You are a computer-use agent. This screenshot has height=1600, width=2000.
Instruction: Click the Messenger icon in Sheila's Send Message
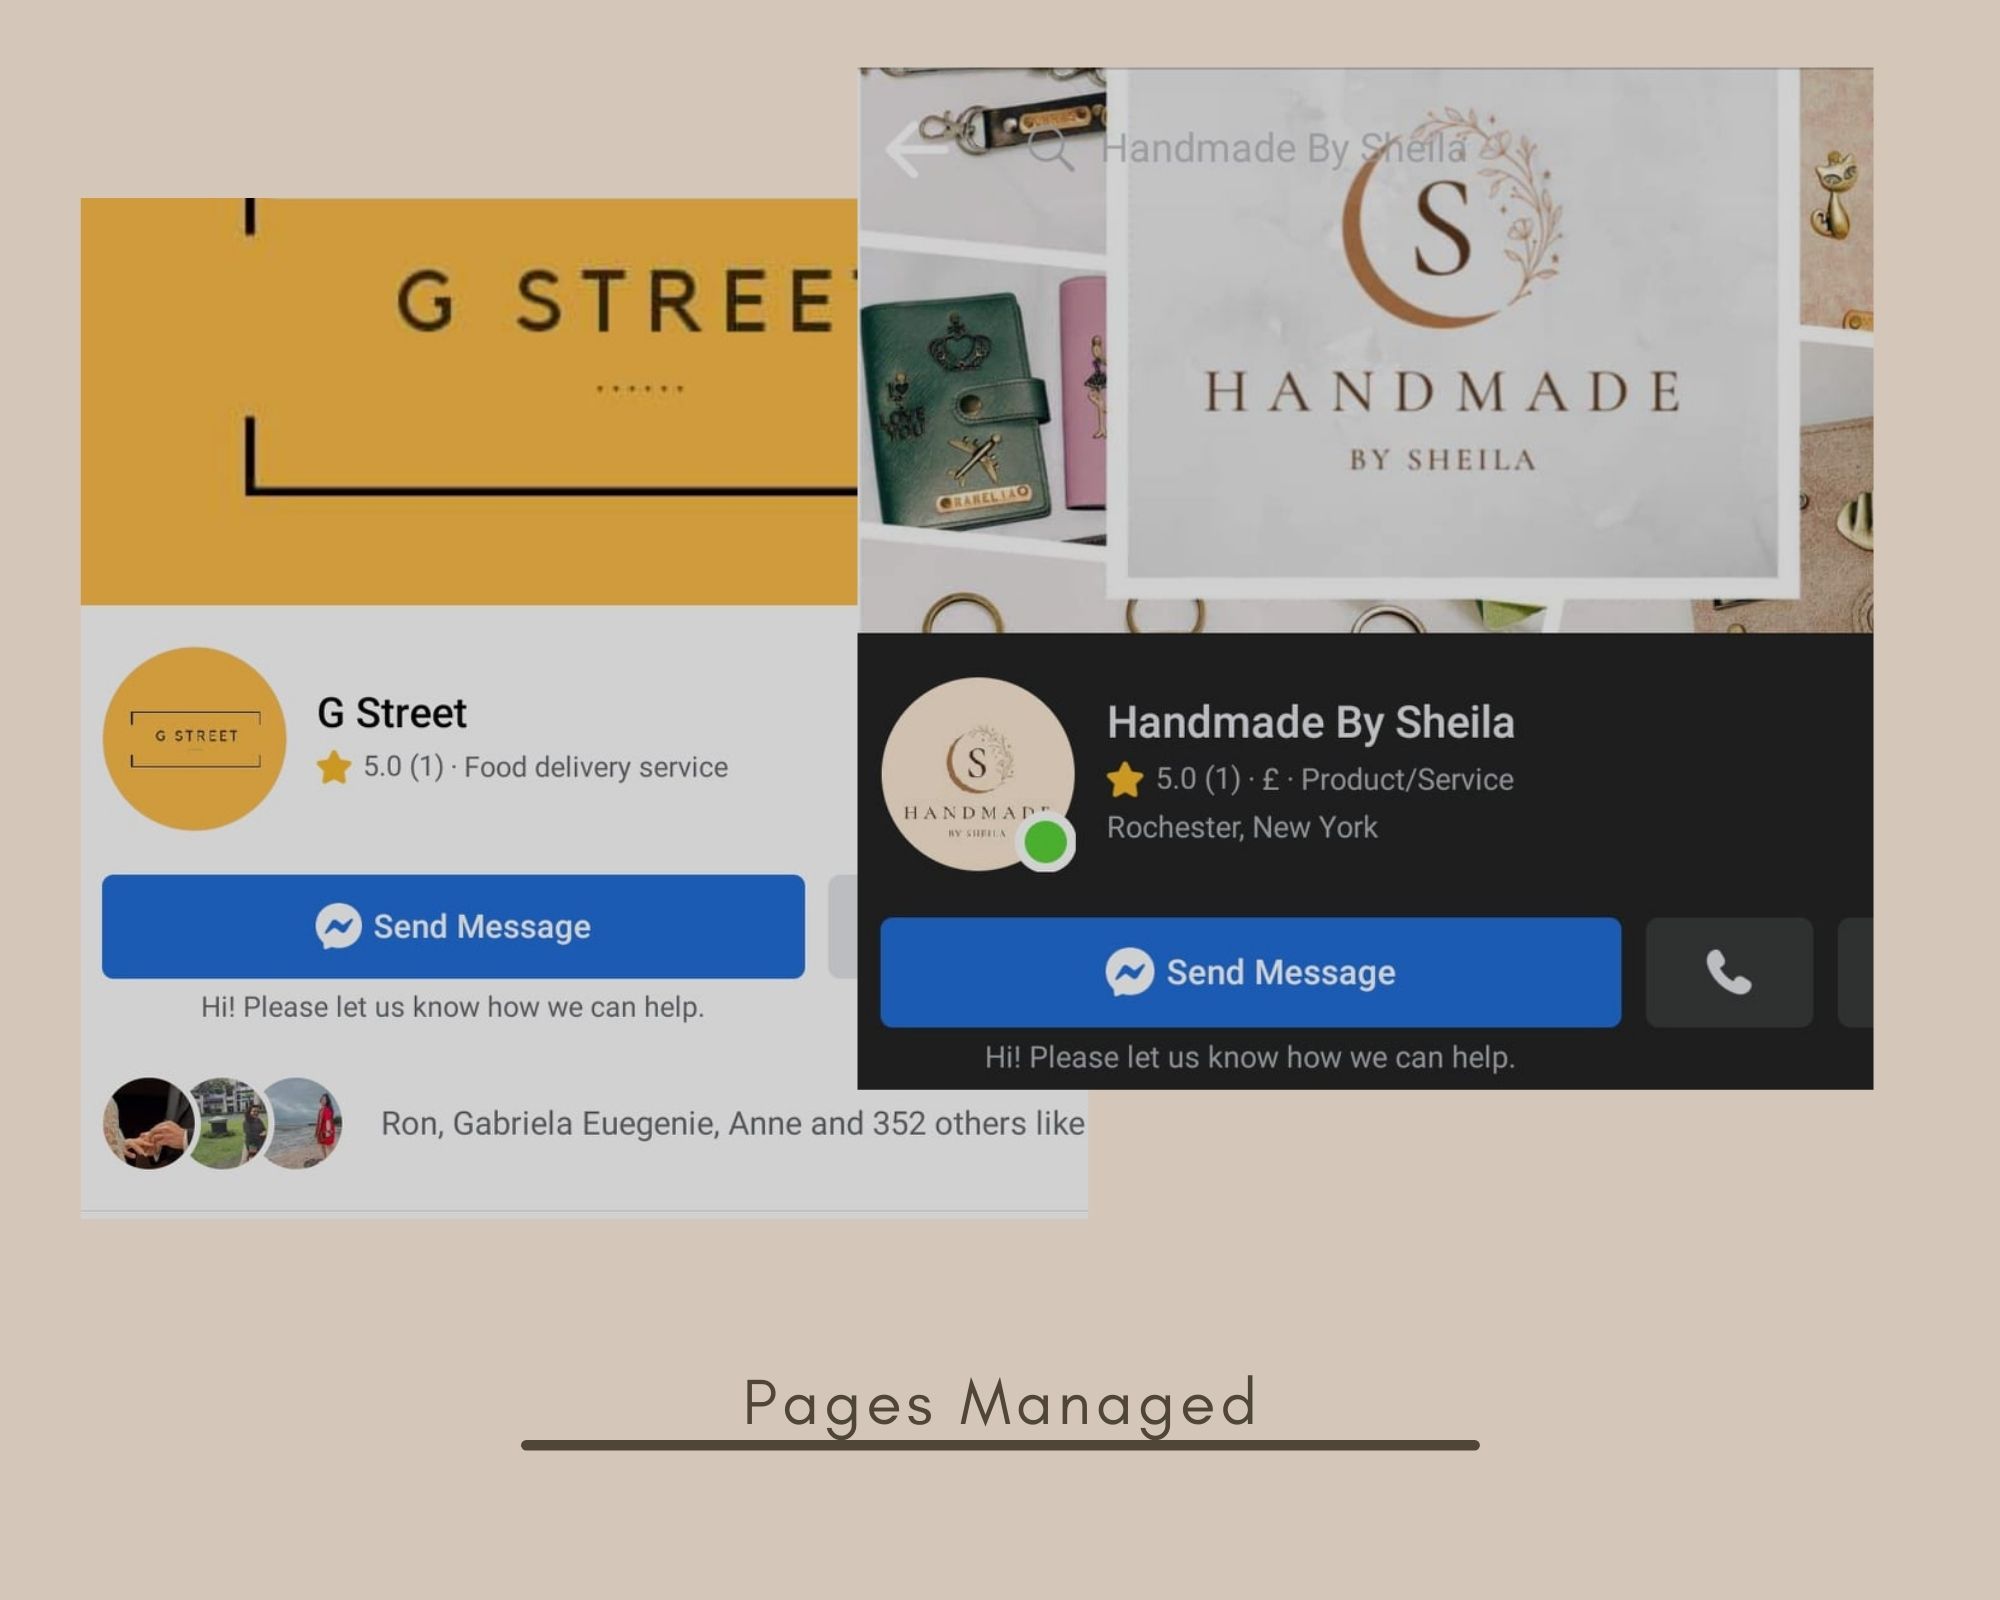point(1130,972)
